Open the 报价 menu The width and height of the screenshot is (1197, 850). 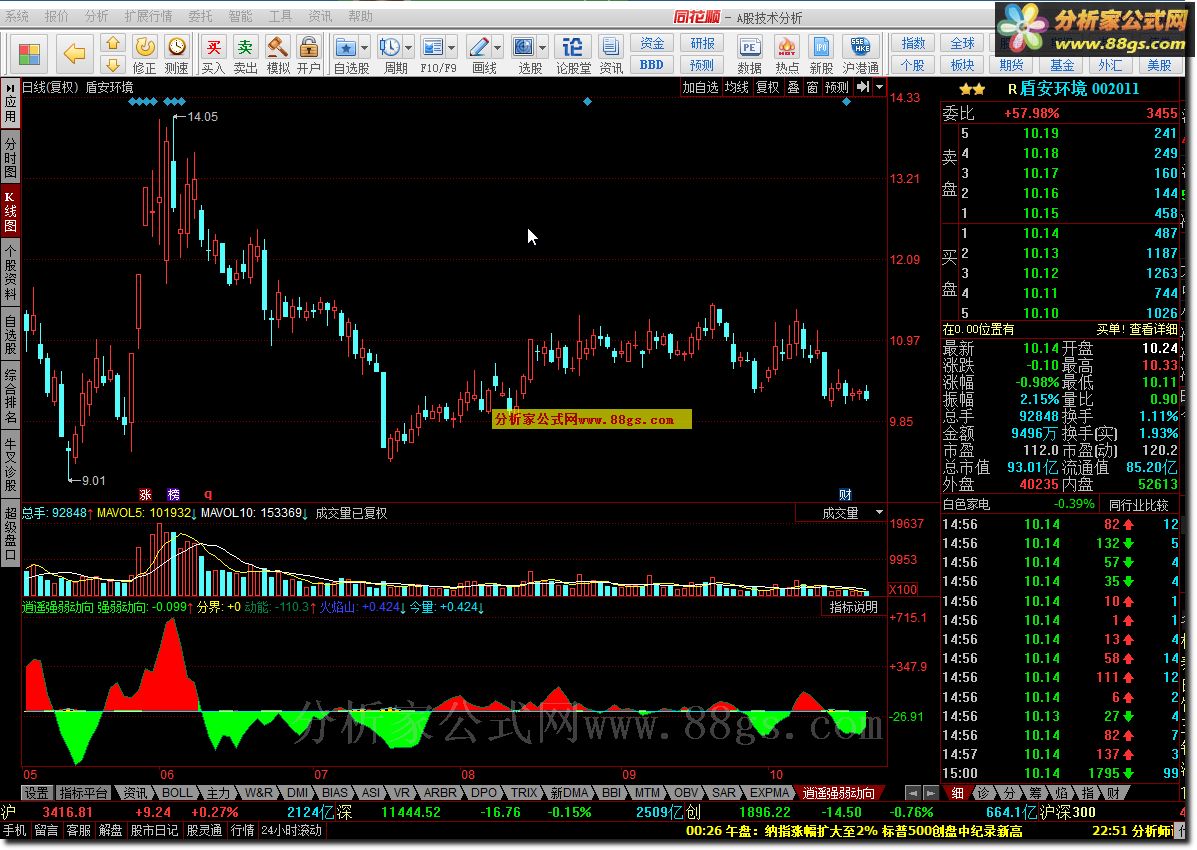56,16
